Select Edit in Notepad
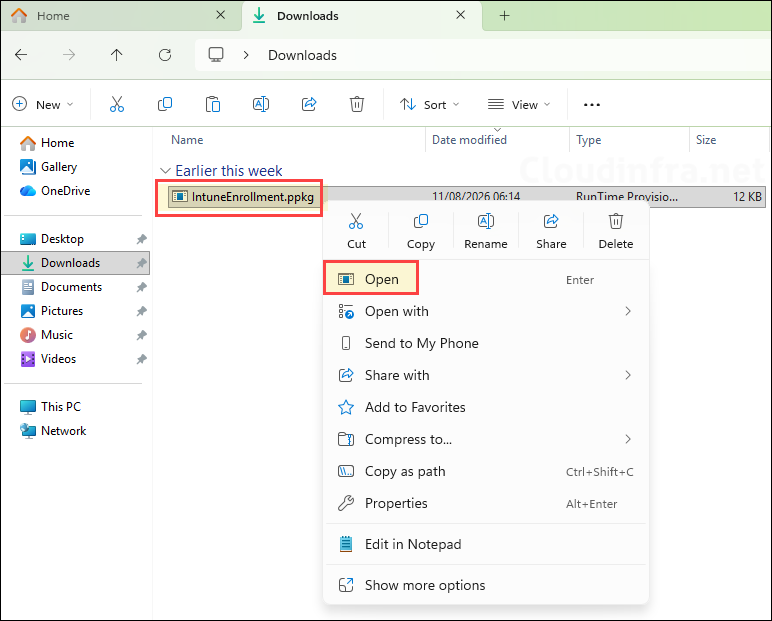 pos(485,544)
